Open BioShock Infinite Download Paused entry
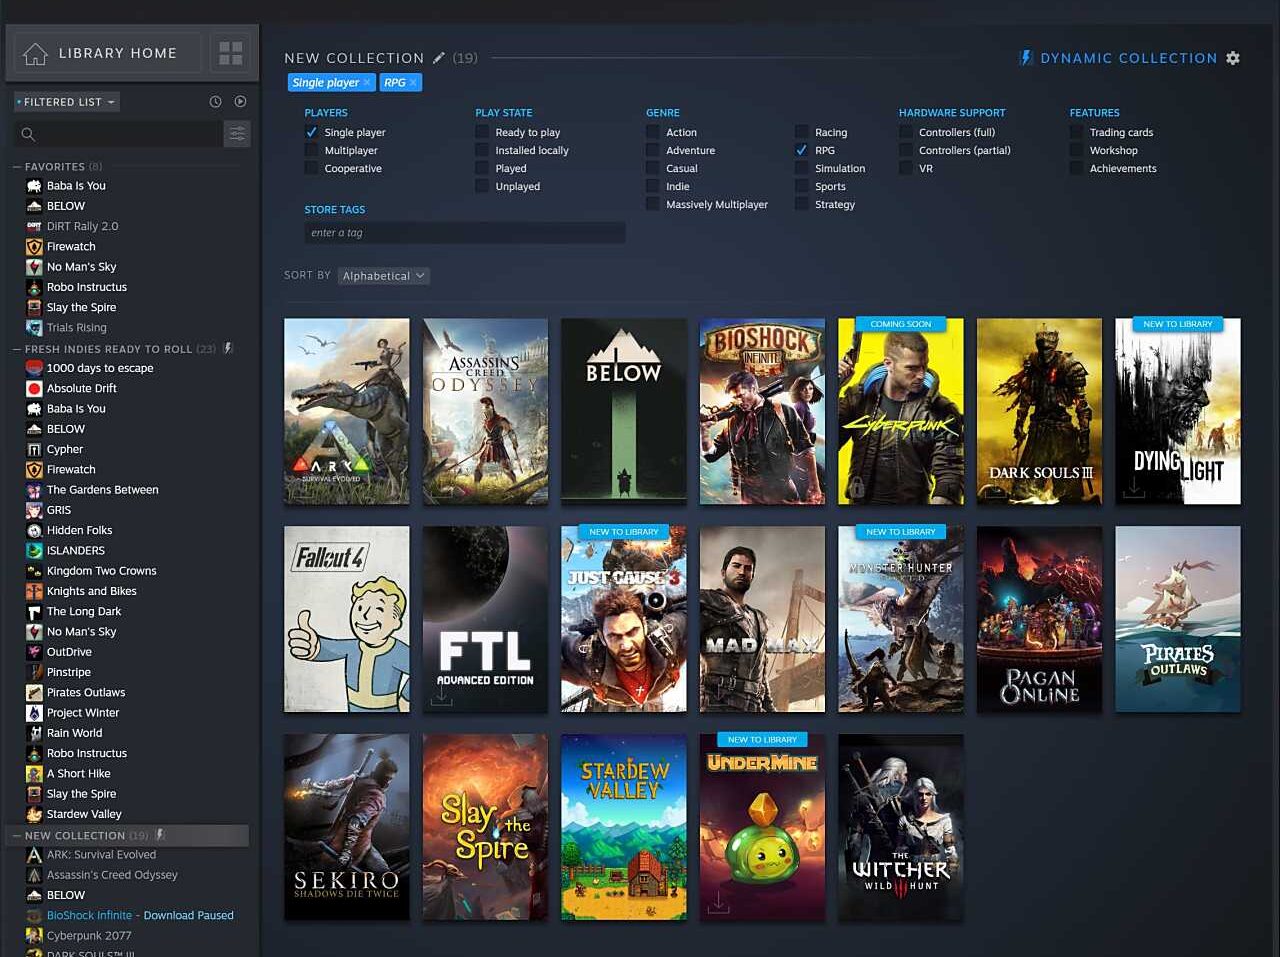Screen dimensions: 1280x957 click(140, 915)
